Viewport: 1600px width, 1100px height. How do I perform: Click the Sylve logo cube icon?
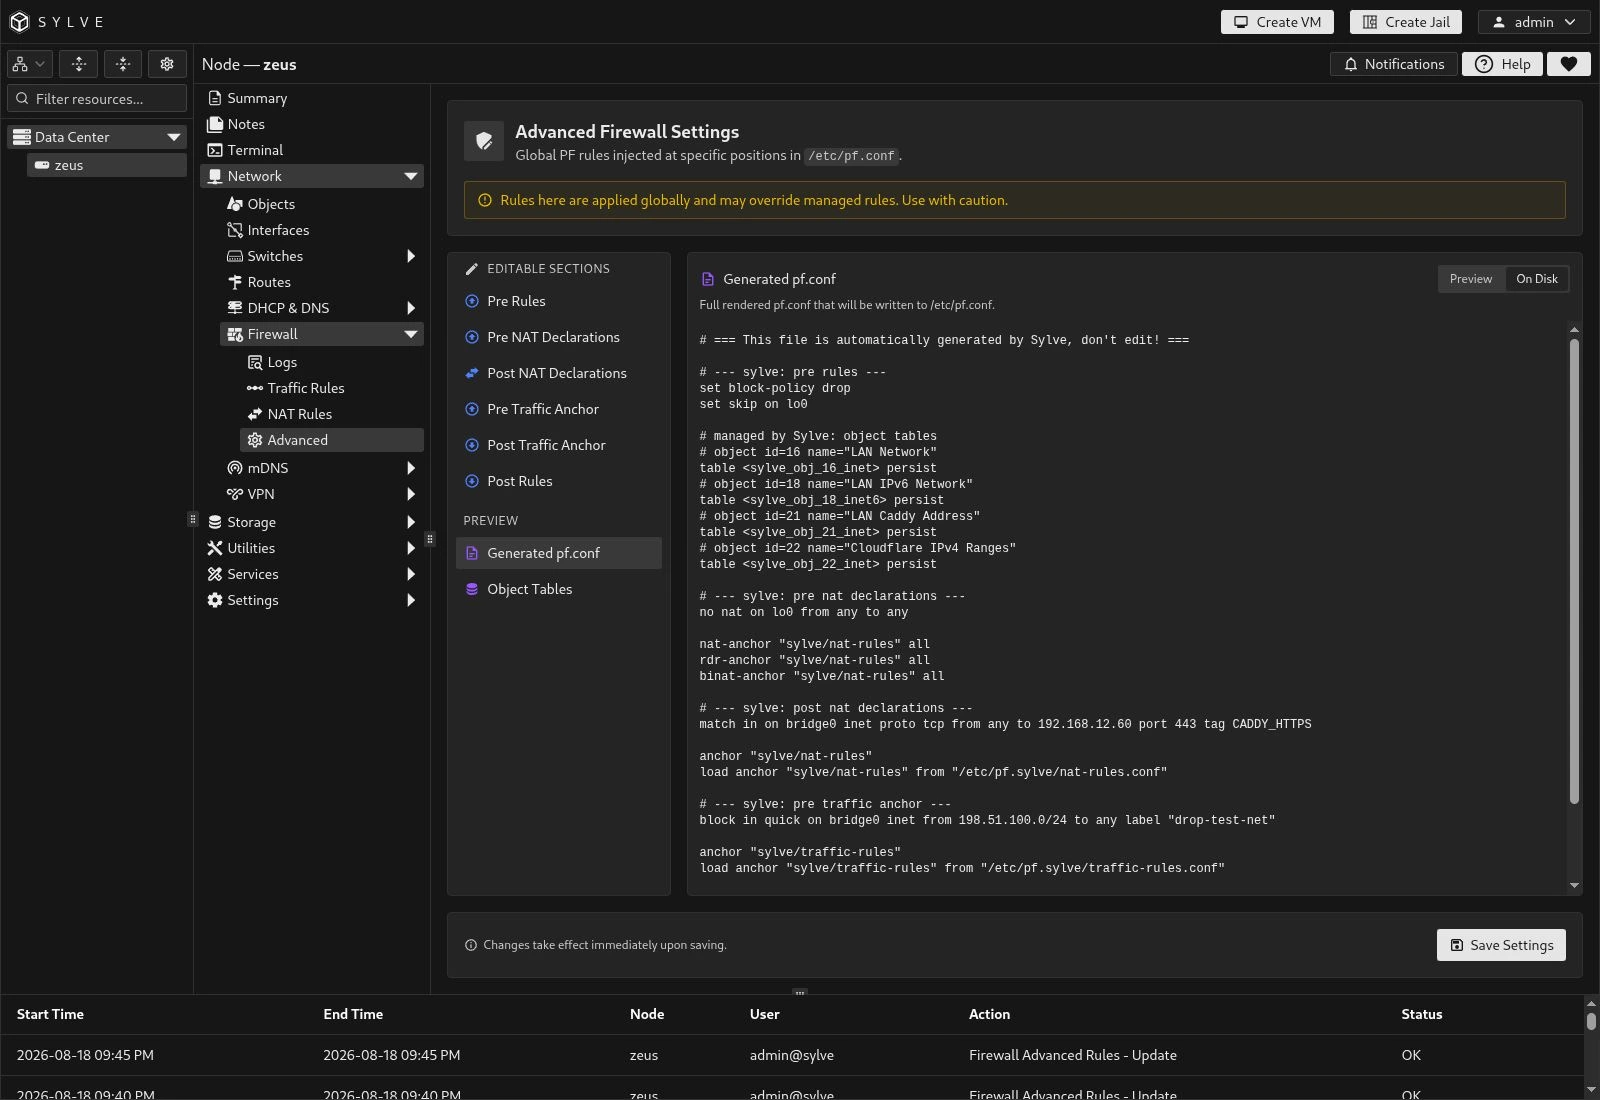[x=19, y=22]
